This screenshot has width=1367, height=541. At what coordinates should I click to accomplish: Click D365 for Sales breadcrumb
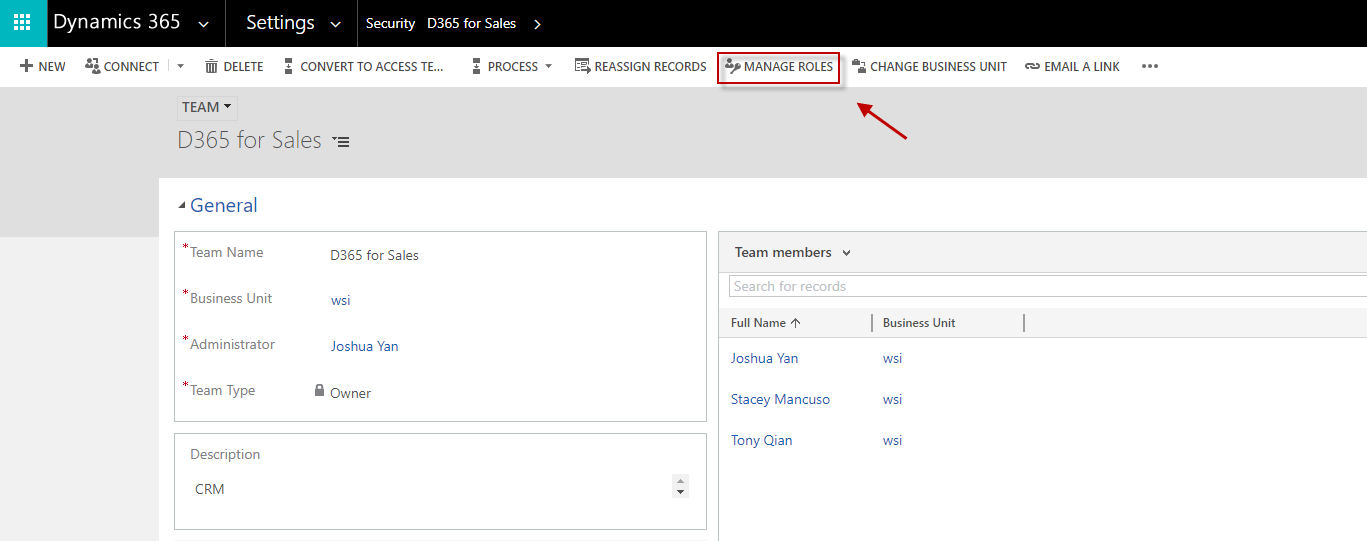coord(471,23)
